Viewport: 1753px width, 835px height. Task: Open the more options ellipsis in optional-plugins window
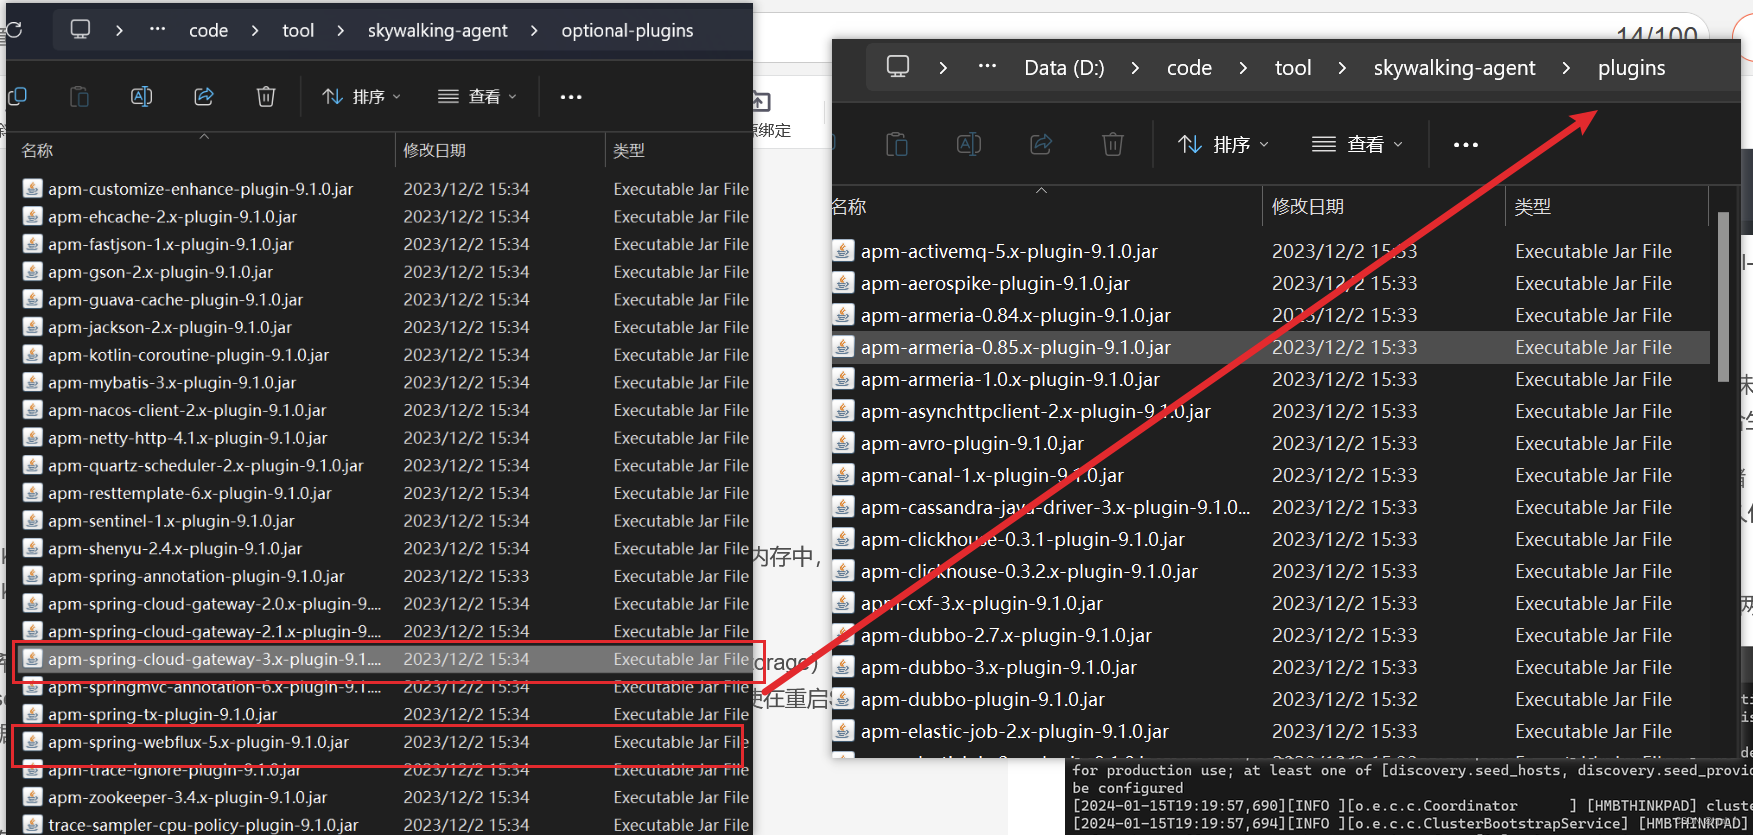pyautogui.click(x=571, y=97)
